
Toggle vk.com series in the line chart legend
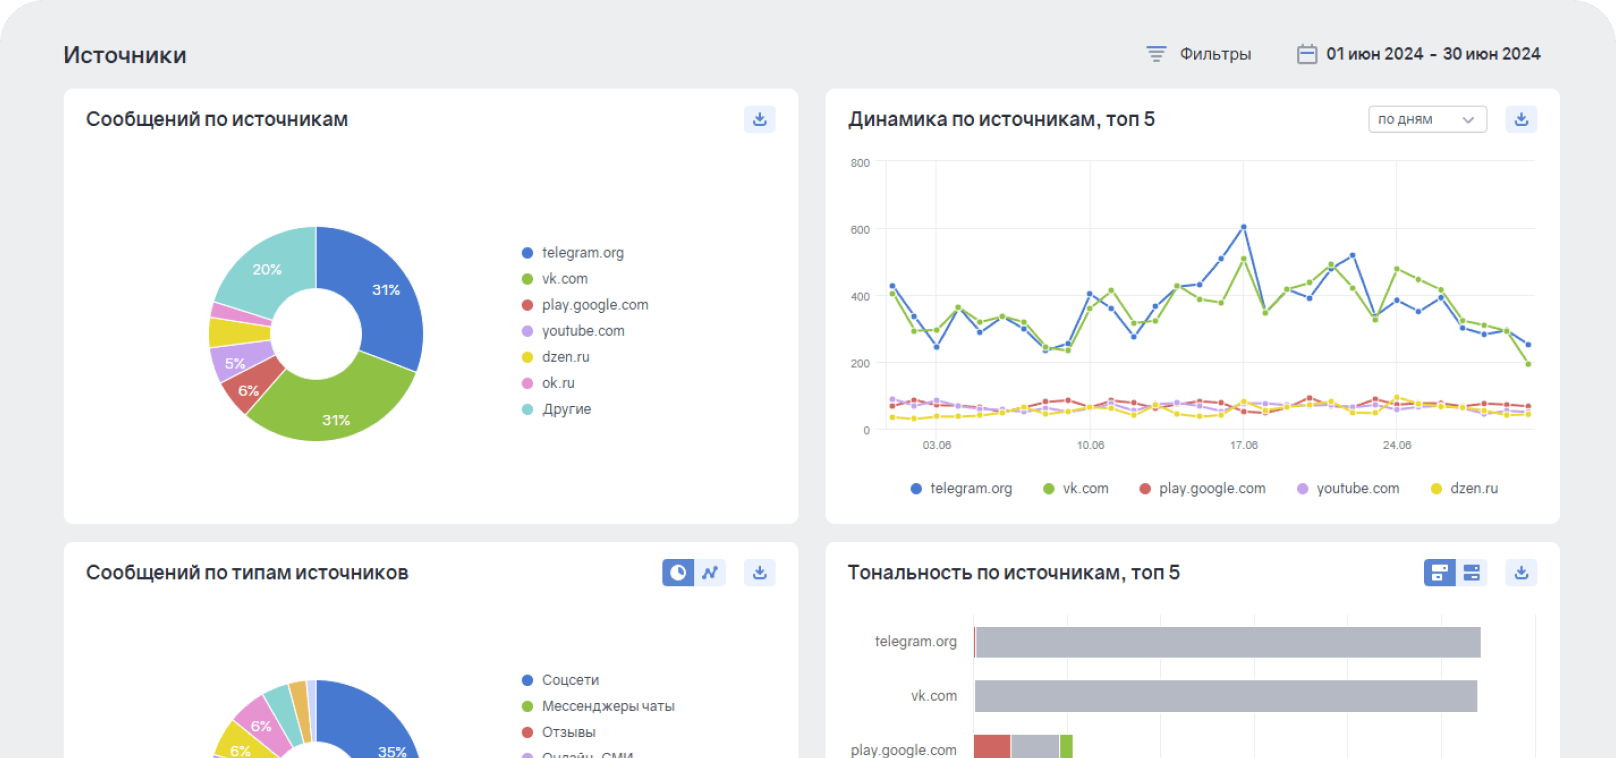1076,489
